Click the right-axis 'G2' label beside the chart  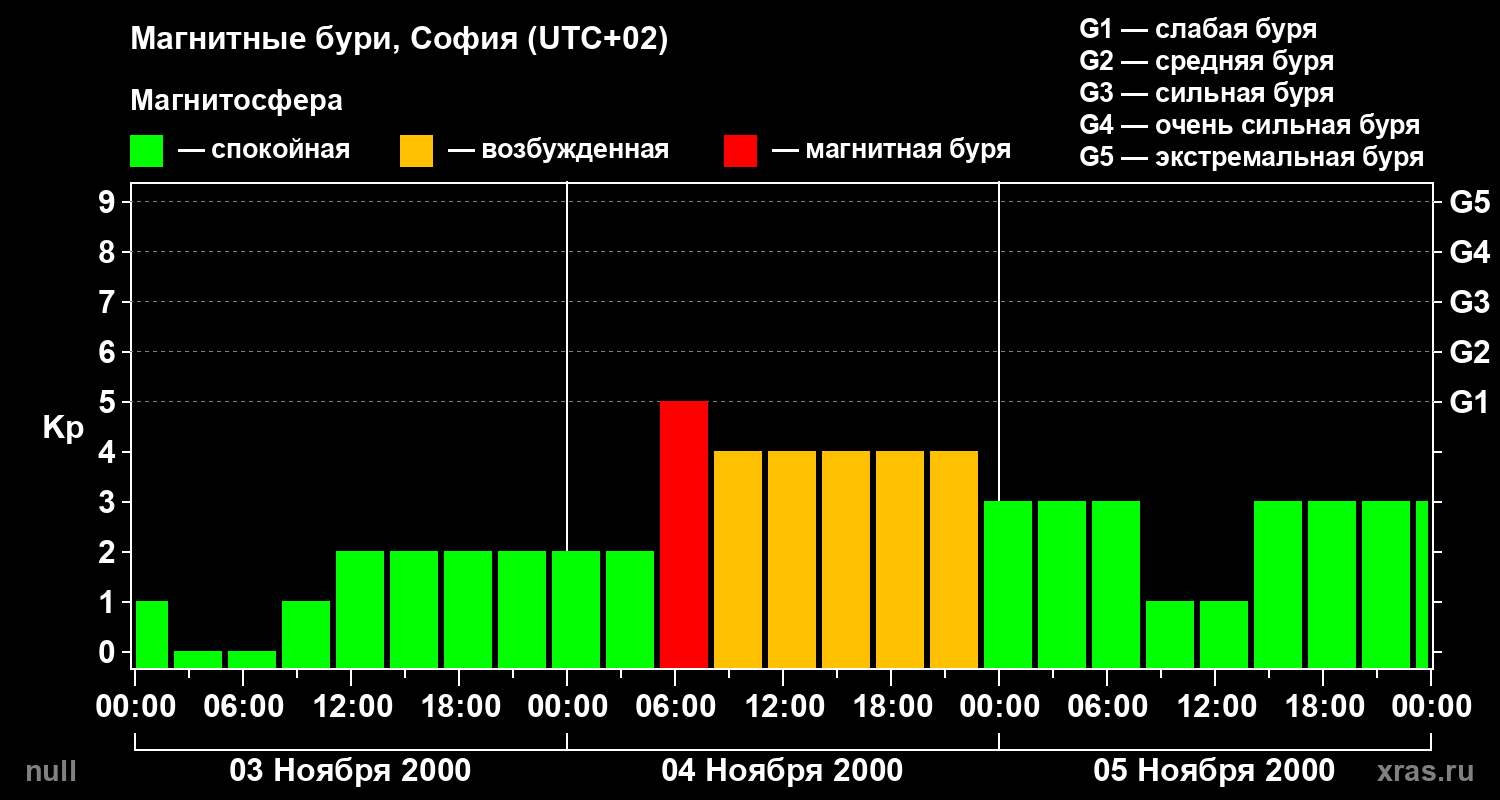click(x=1469, y=352)
